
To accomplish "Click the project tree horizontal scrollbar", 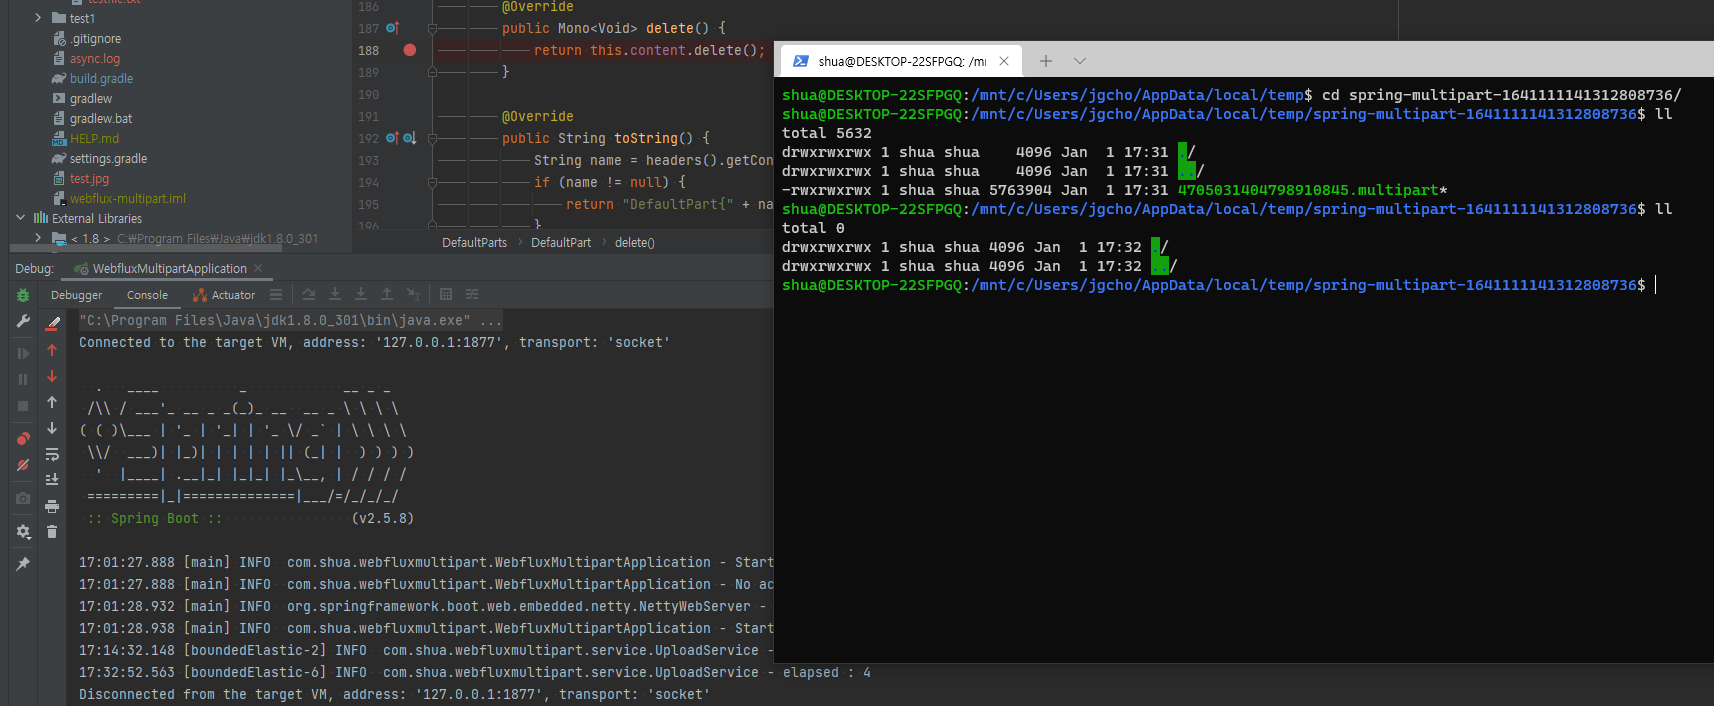I will coord(146,248).
